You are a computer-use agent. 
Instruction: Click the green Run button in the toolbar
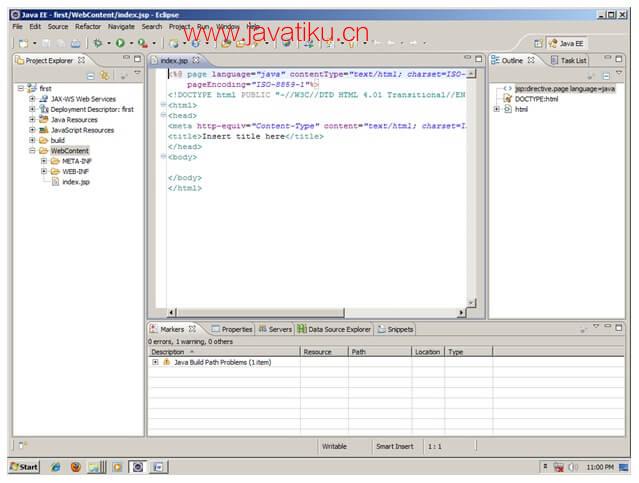[x=120, y=43]
